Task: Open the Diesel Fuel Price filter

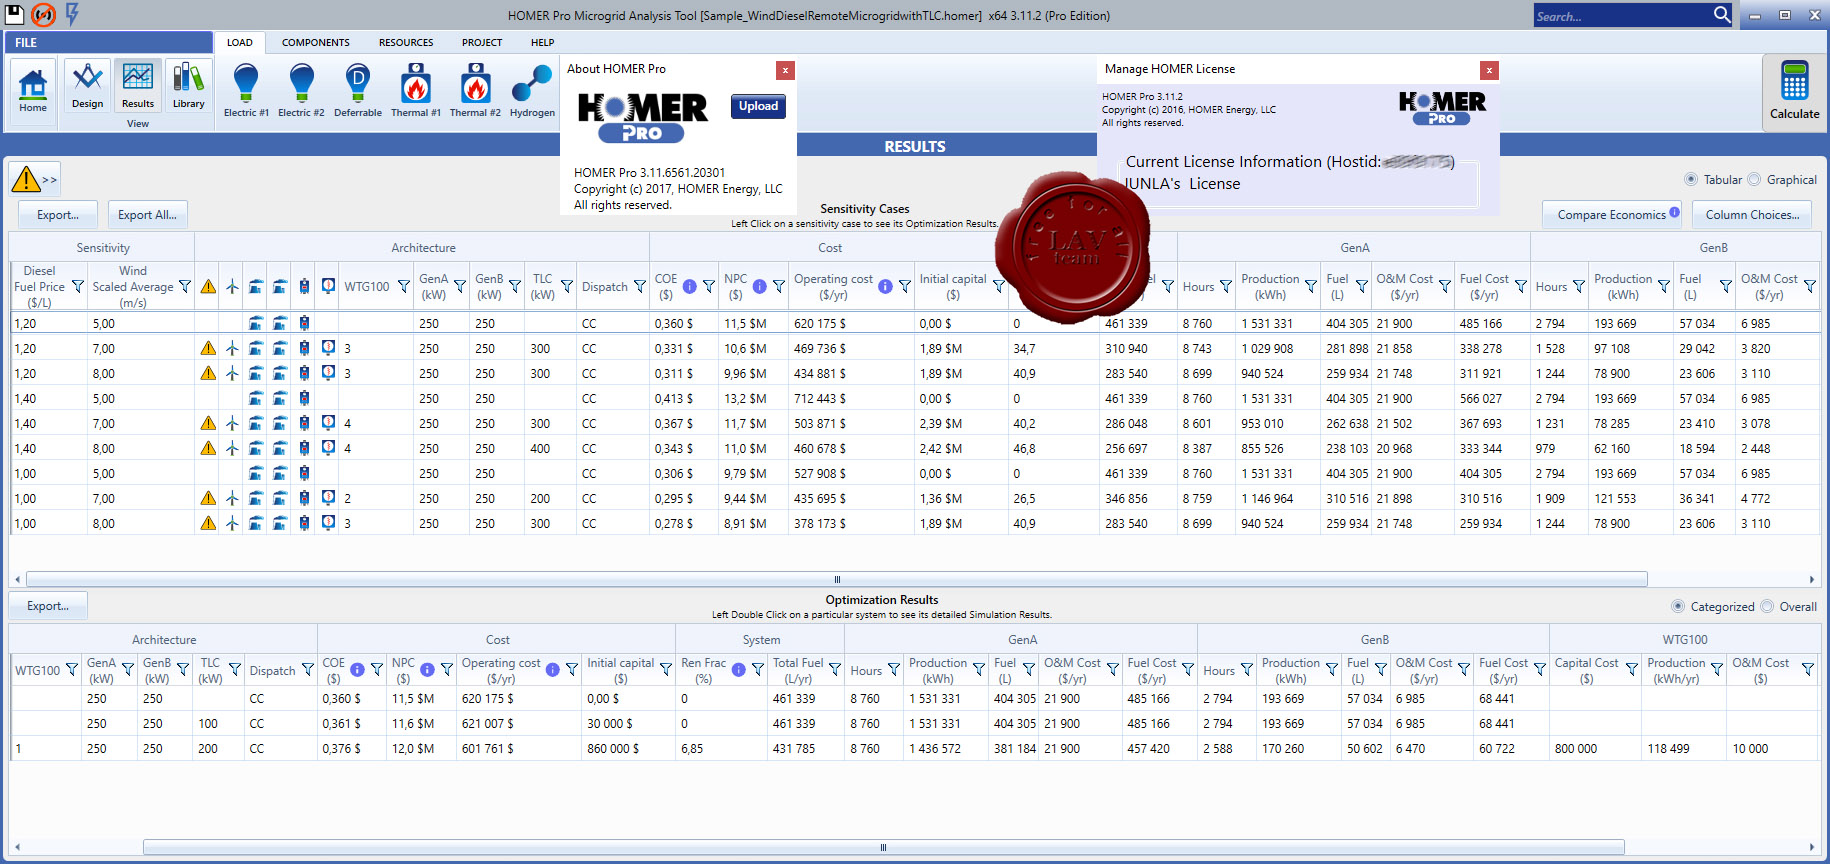Action: point(77,287)
